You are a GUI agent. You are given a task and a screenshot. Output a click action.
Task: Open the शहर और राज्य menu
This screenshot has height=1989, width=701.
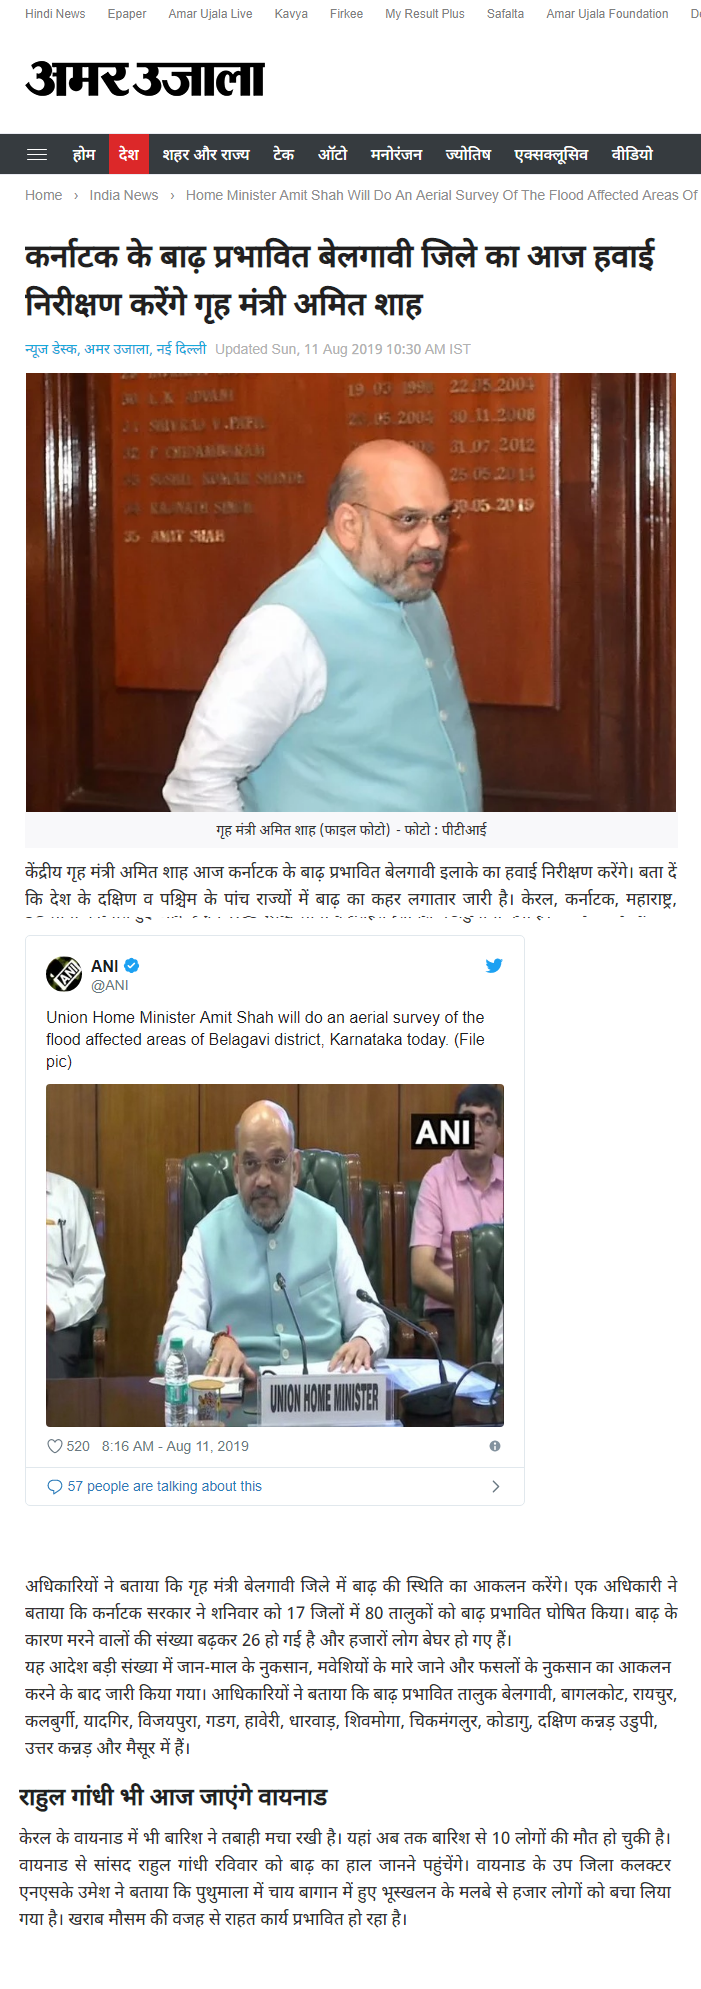point(206,154)
